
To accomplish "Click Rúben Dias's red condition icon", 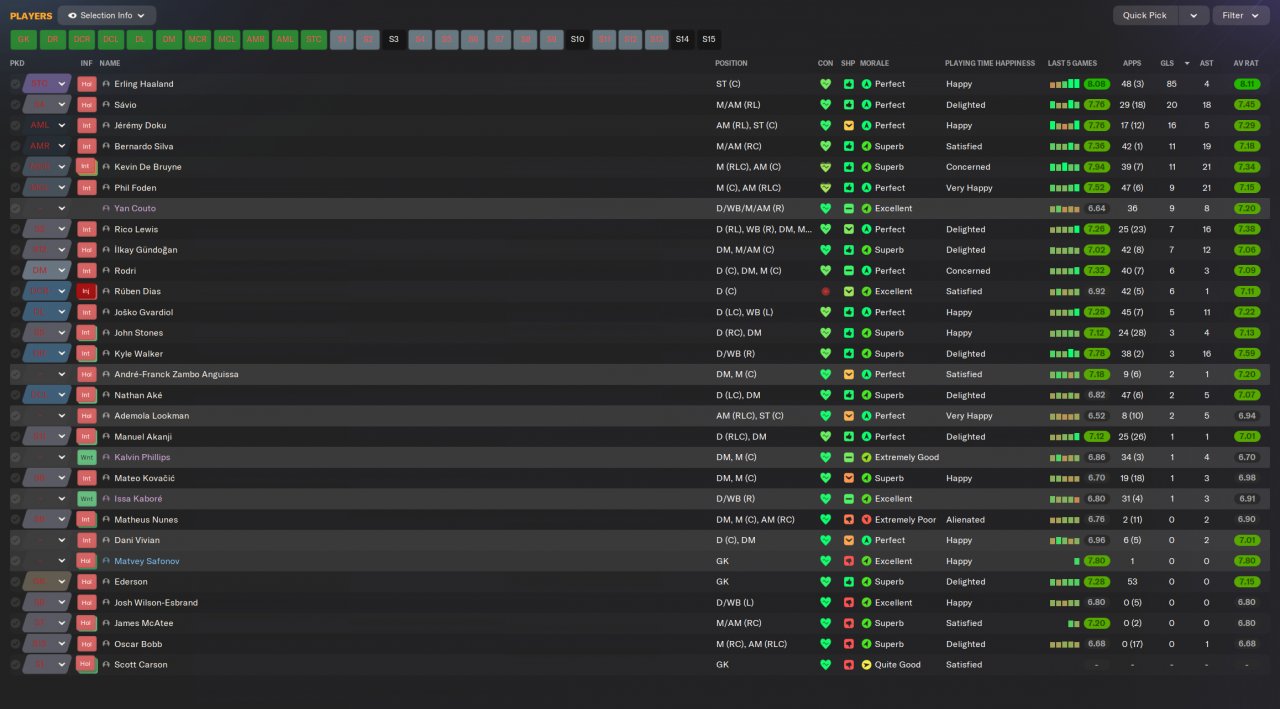I will tap(825, 291).
